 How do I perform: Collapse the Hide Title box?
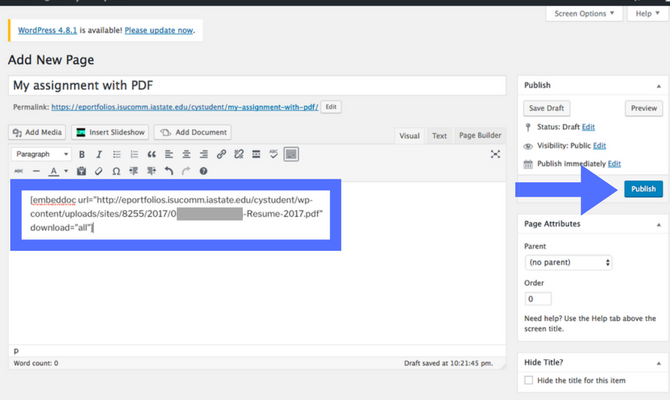[658, 363]
